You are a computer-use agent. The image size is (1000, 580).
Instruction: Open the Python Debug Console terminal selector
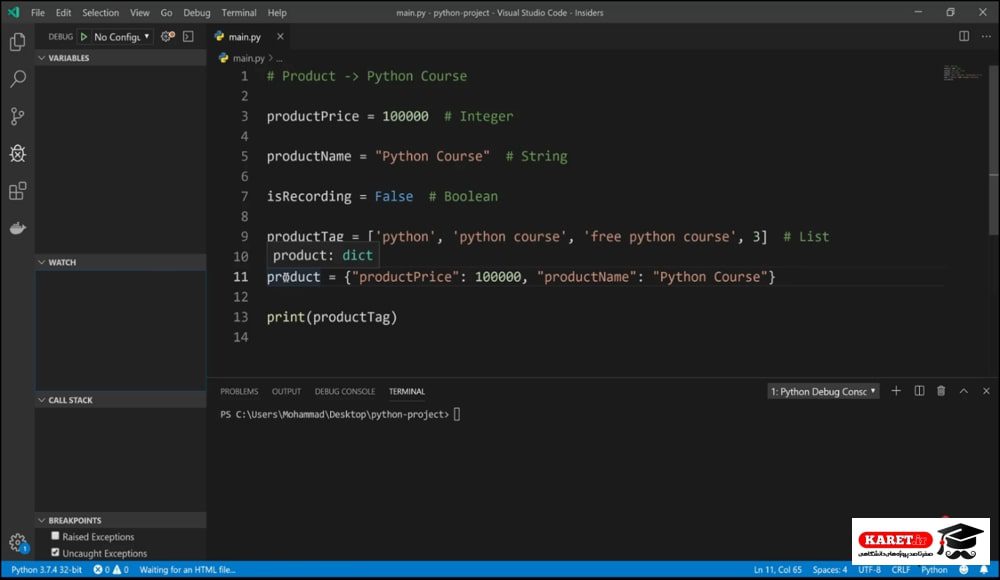coord(823,391)
